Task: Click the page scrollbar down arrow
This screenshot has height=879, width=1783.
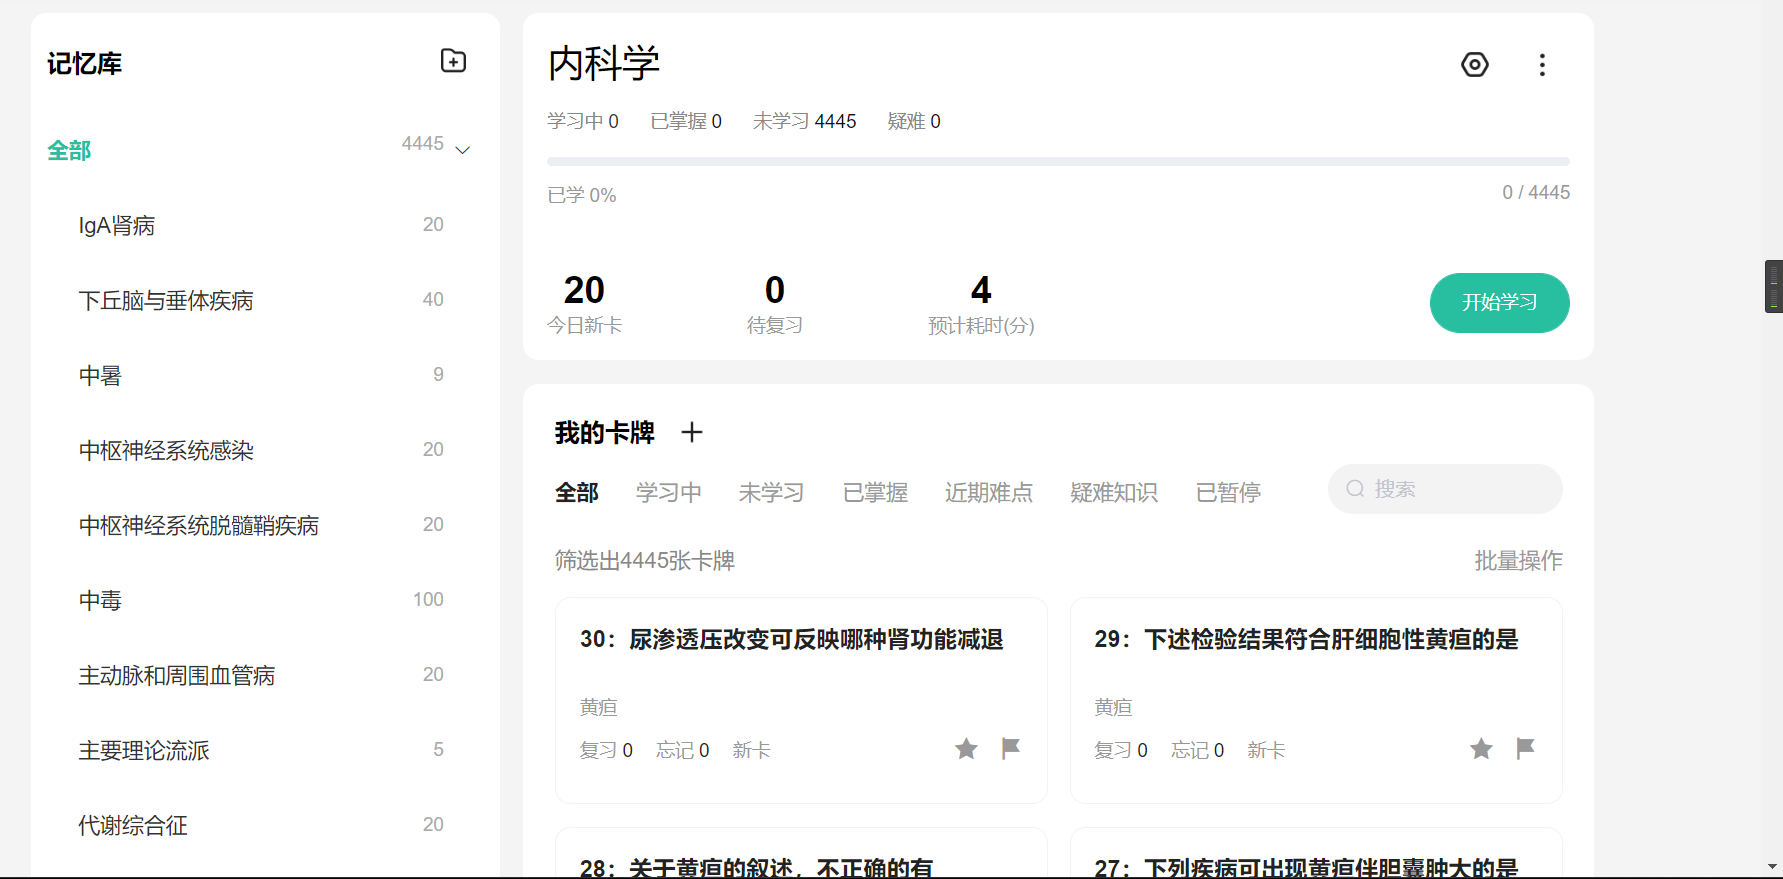Action: click(1773, 867)
